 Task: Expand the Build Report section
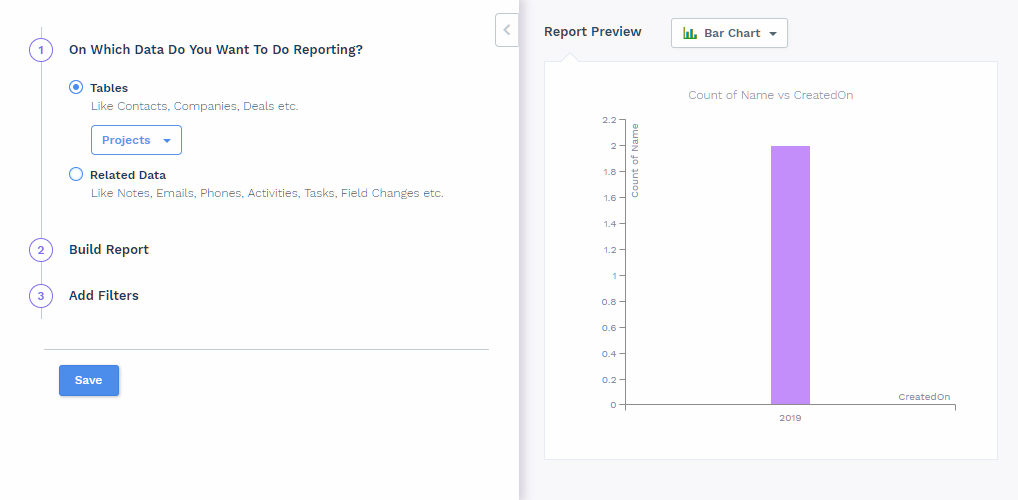(109, 250)
